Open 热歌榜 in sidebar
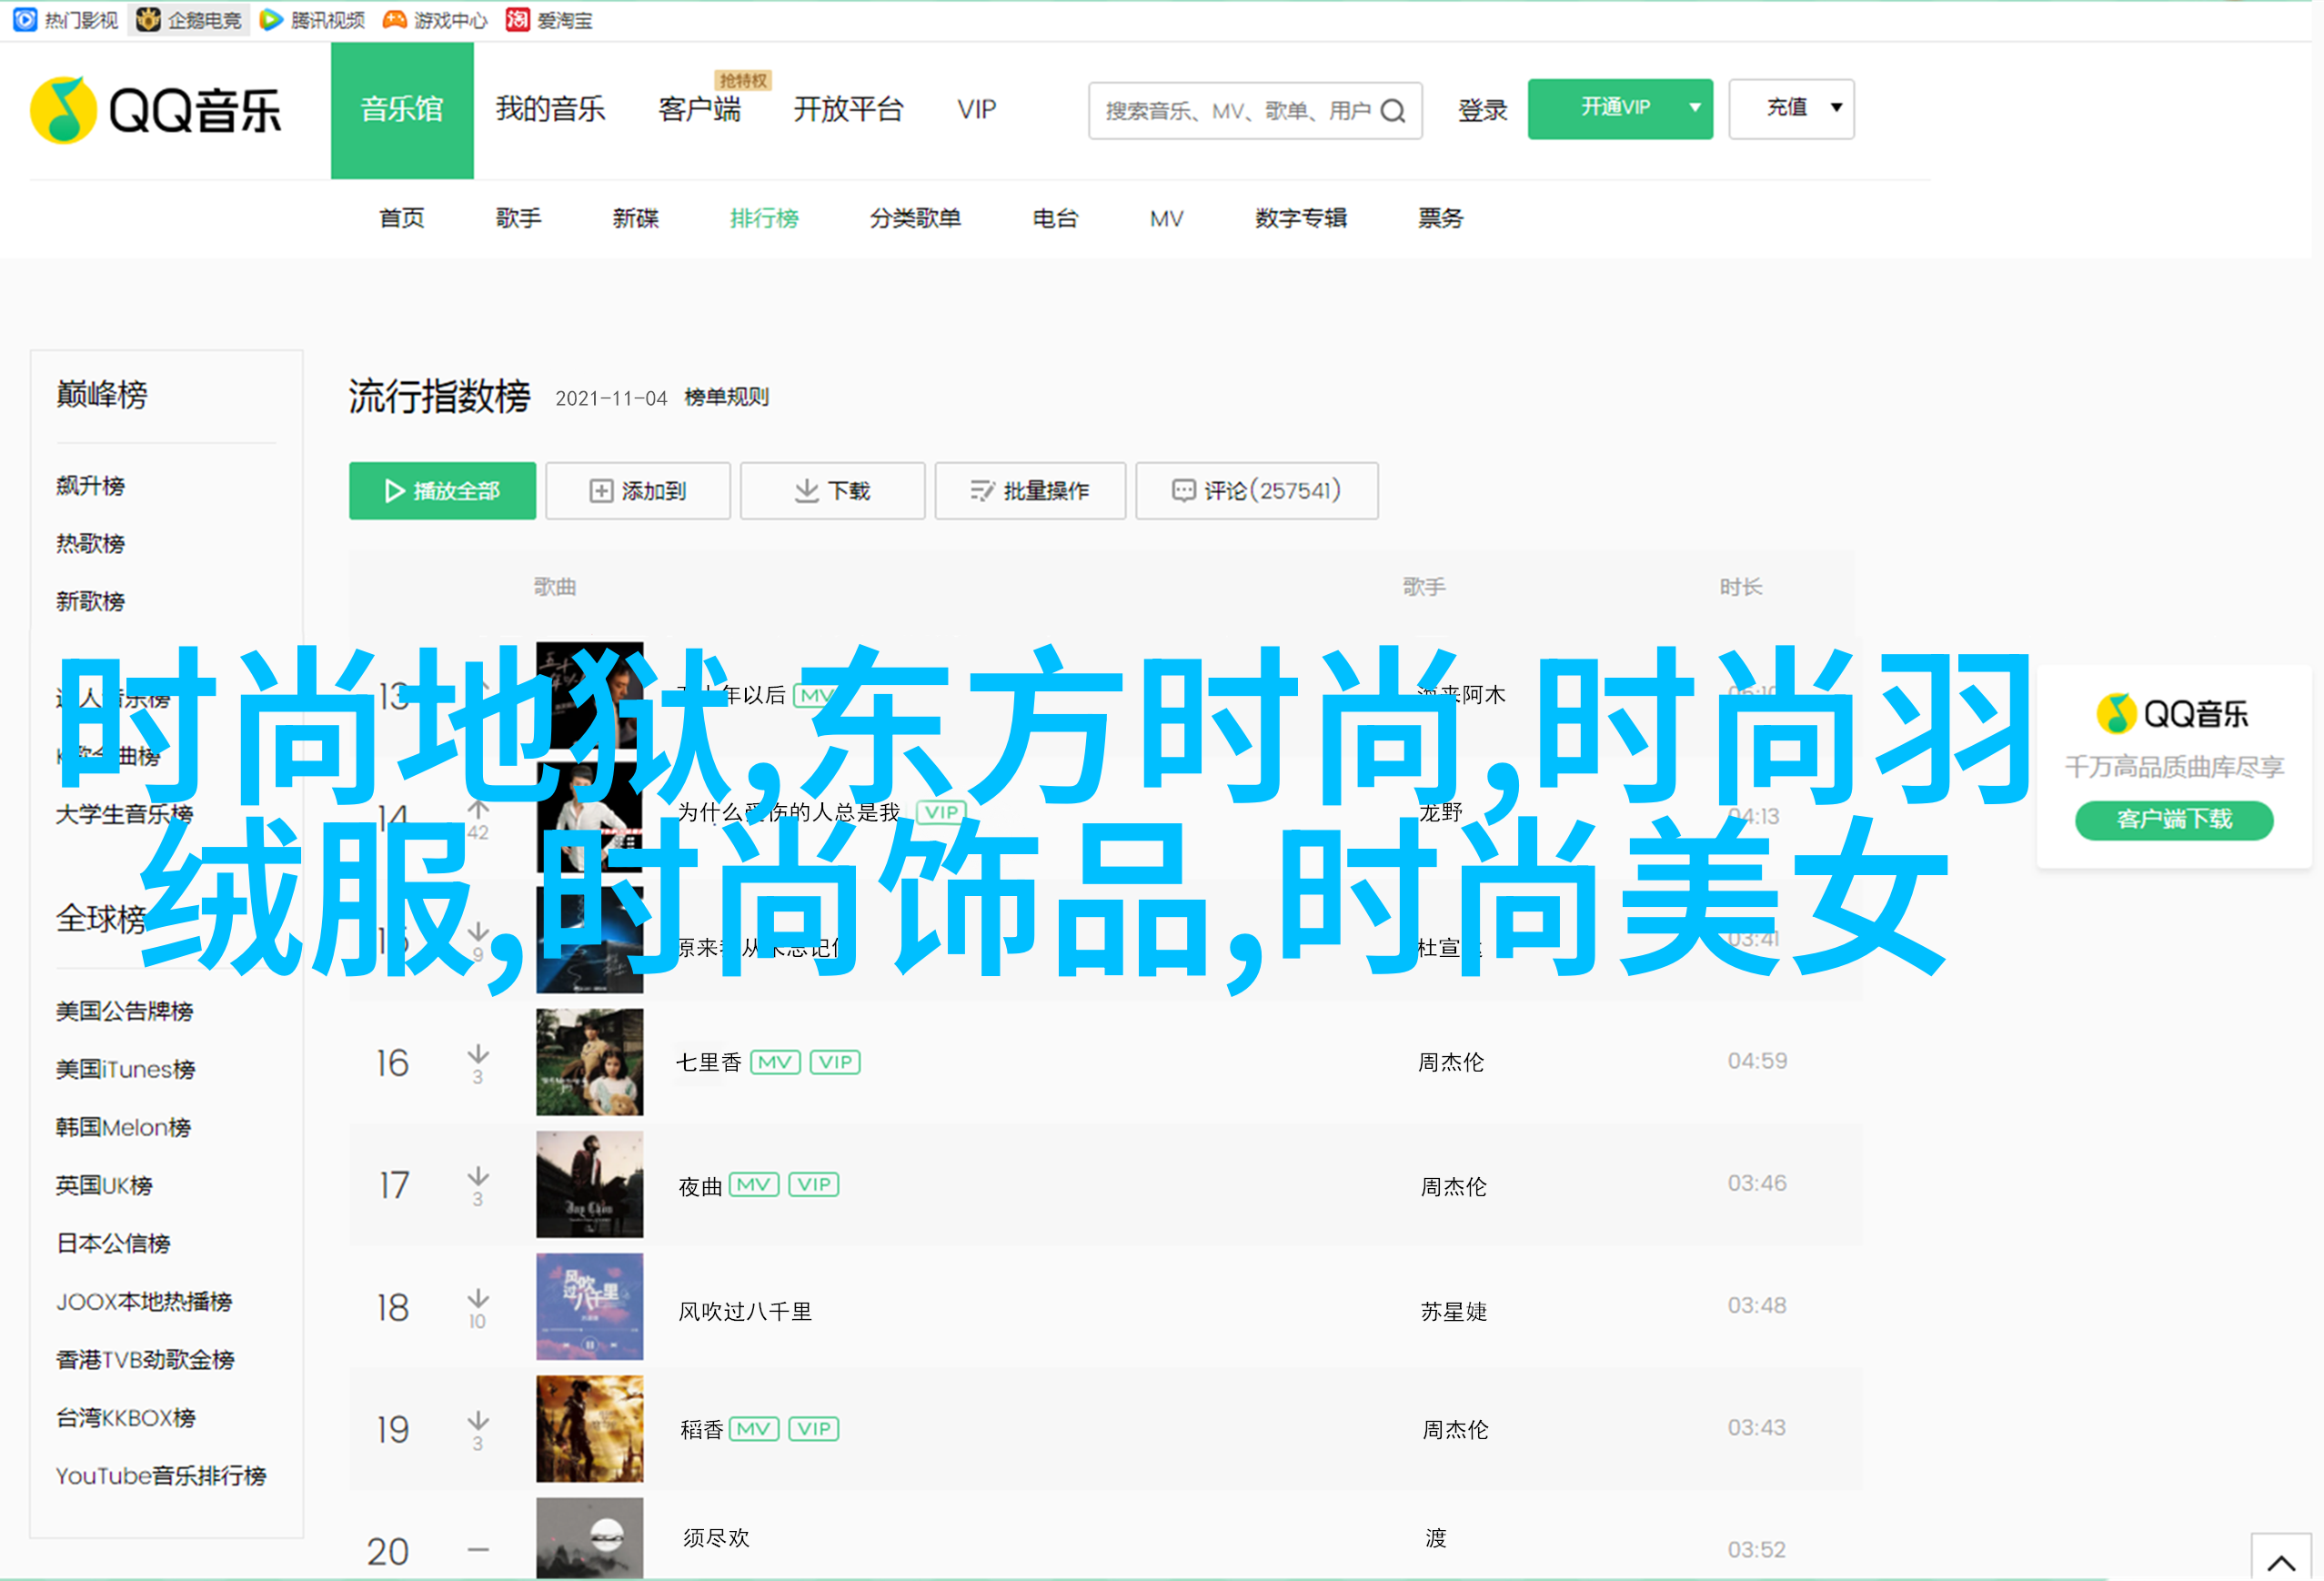 (90, 544)
